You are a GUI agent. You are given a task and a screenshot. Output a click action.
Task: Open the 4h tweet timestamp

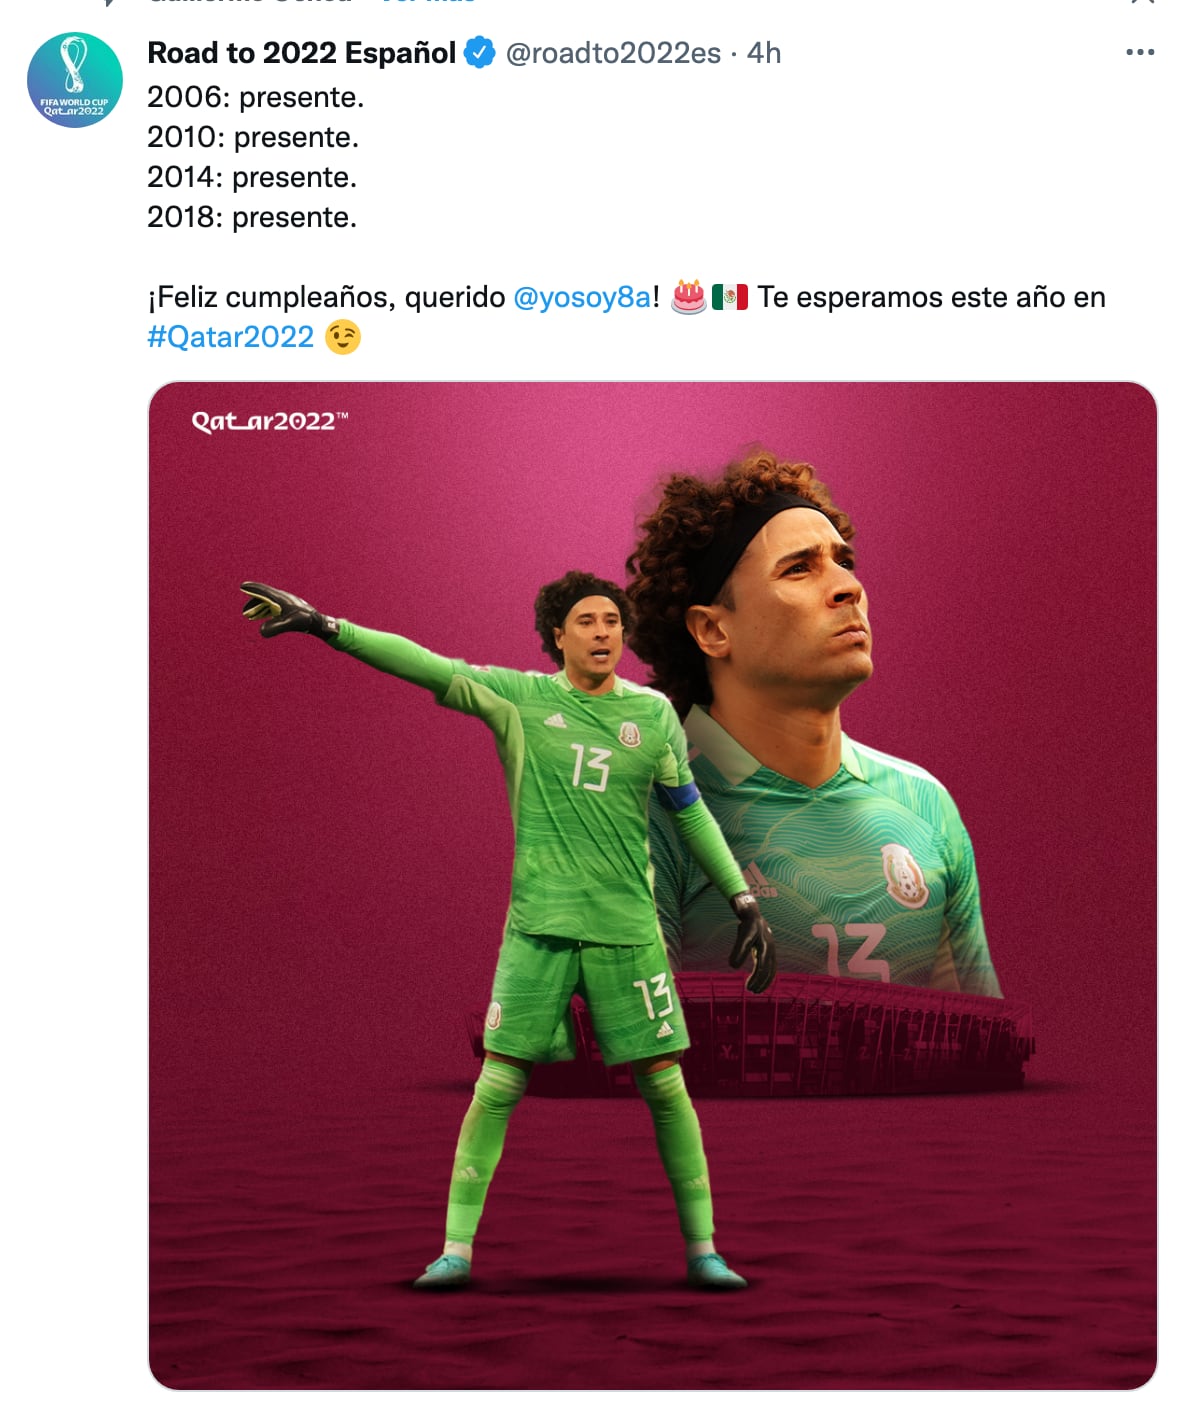pyautogui.click(x=764, y=52)
